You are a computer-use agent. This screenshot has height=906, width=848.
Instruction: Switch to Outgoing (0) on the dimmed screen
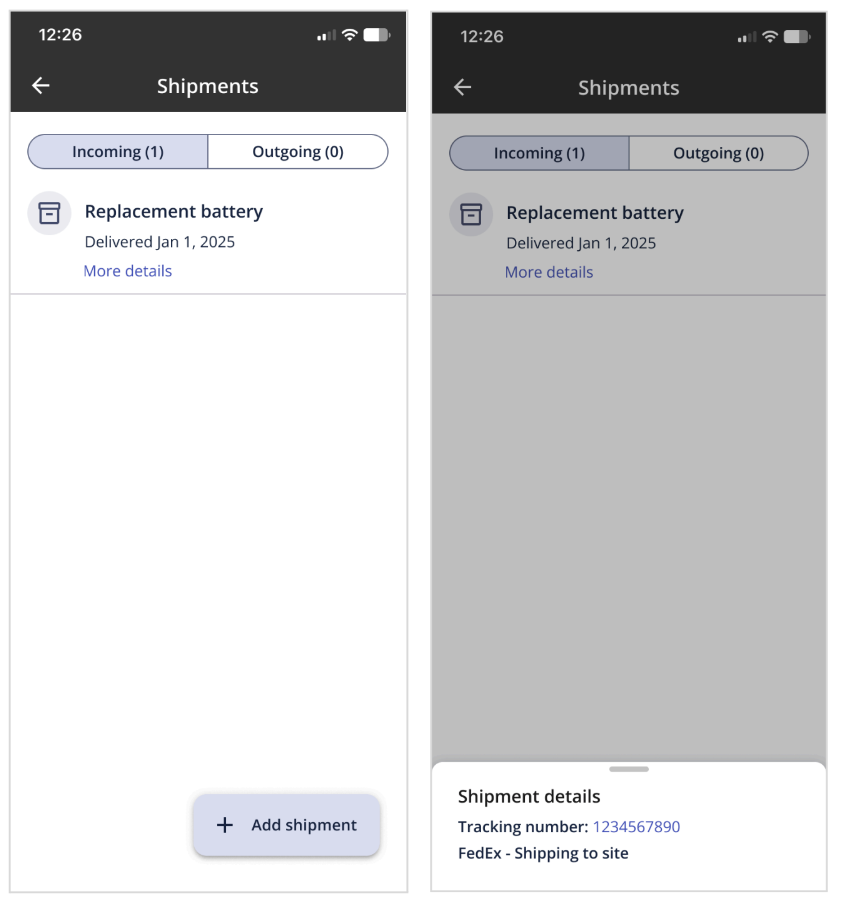tap(718, 153)
